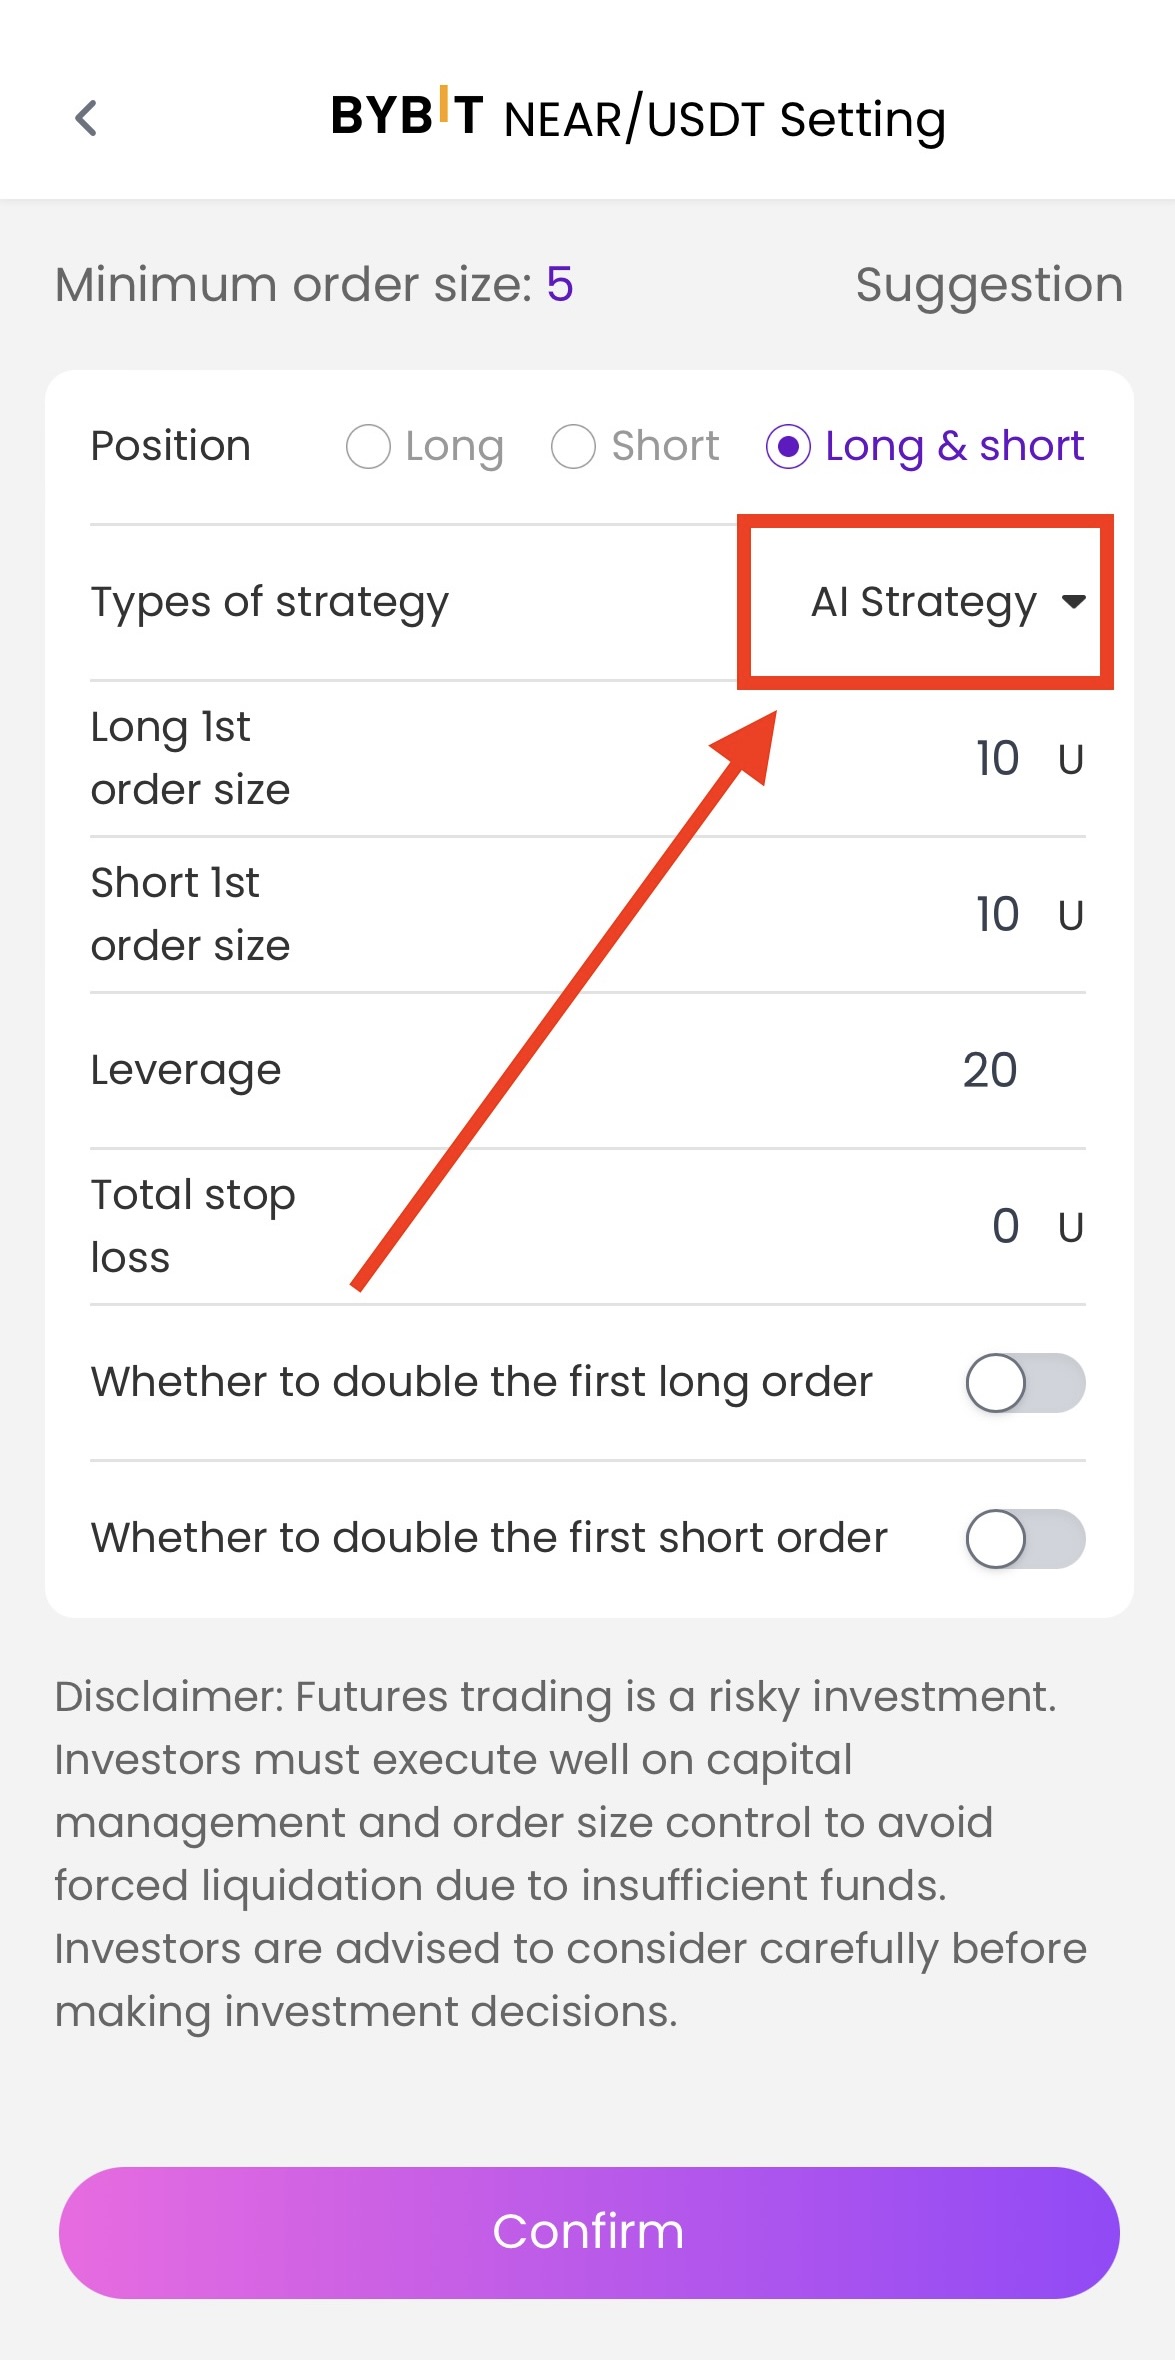
Task: Open the Suggestion link
Action: (x=989, y=286)
